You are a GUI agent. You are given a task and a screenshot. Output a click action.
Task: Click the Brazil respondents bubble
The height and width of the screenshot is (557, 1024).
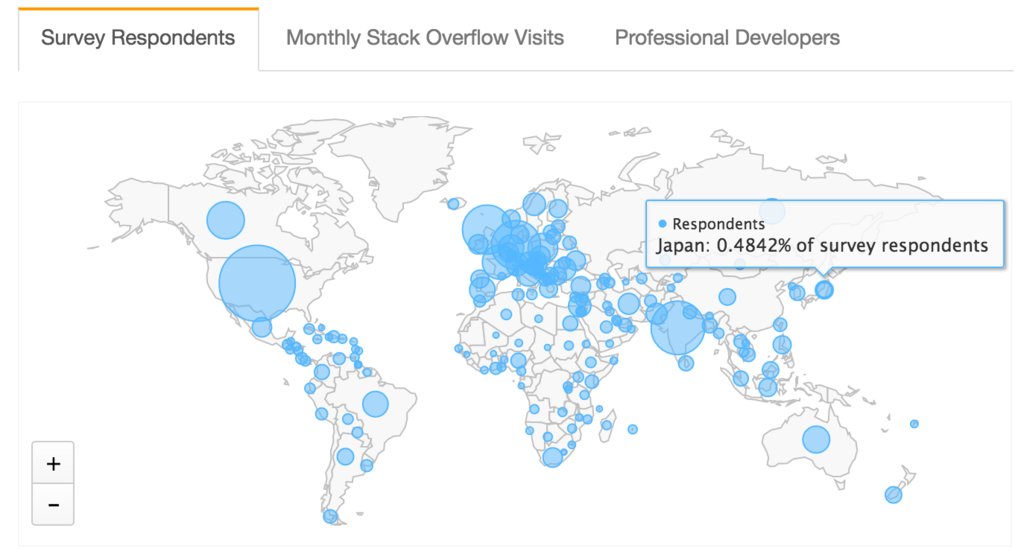pyautogui.click(x=375, y=403)
